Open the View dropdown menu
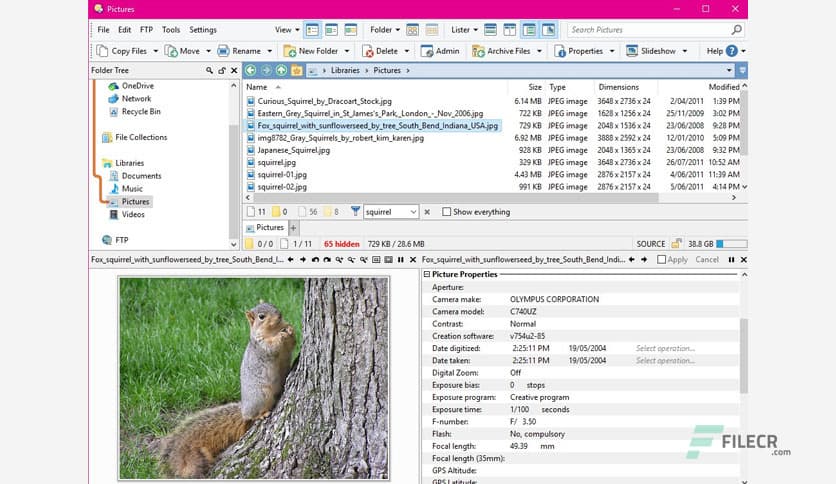This screenshot has height=484, width=836. (287, 30)
